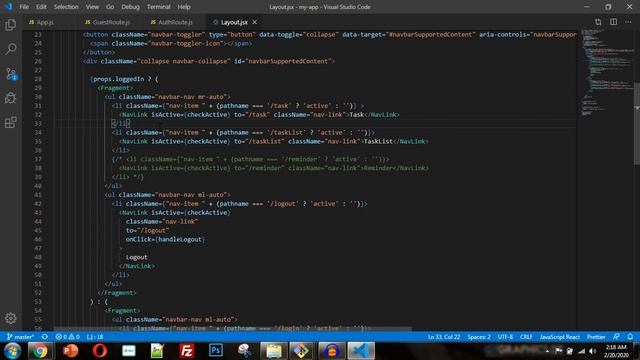Click handleLogout in the onClick attribute
The width and height of the screenshot is (640, 360).
[180, 239]
